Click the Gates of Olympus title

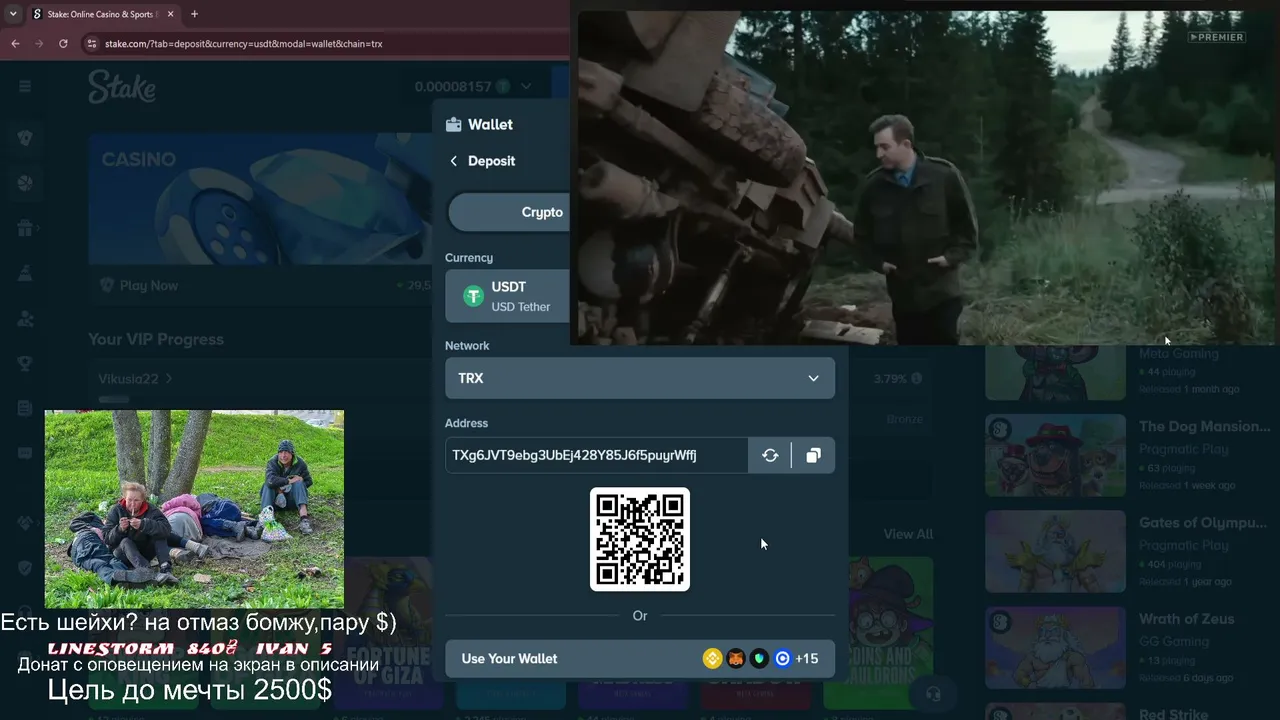tap(1204, 523)
